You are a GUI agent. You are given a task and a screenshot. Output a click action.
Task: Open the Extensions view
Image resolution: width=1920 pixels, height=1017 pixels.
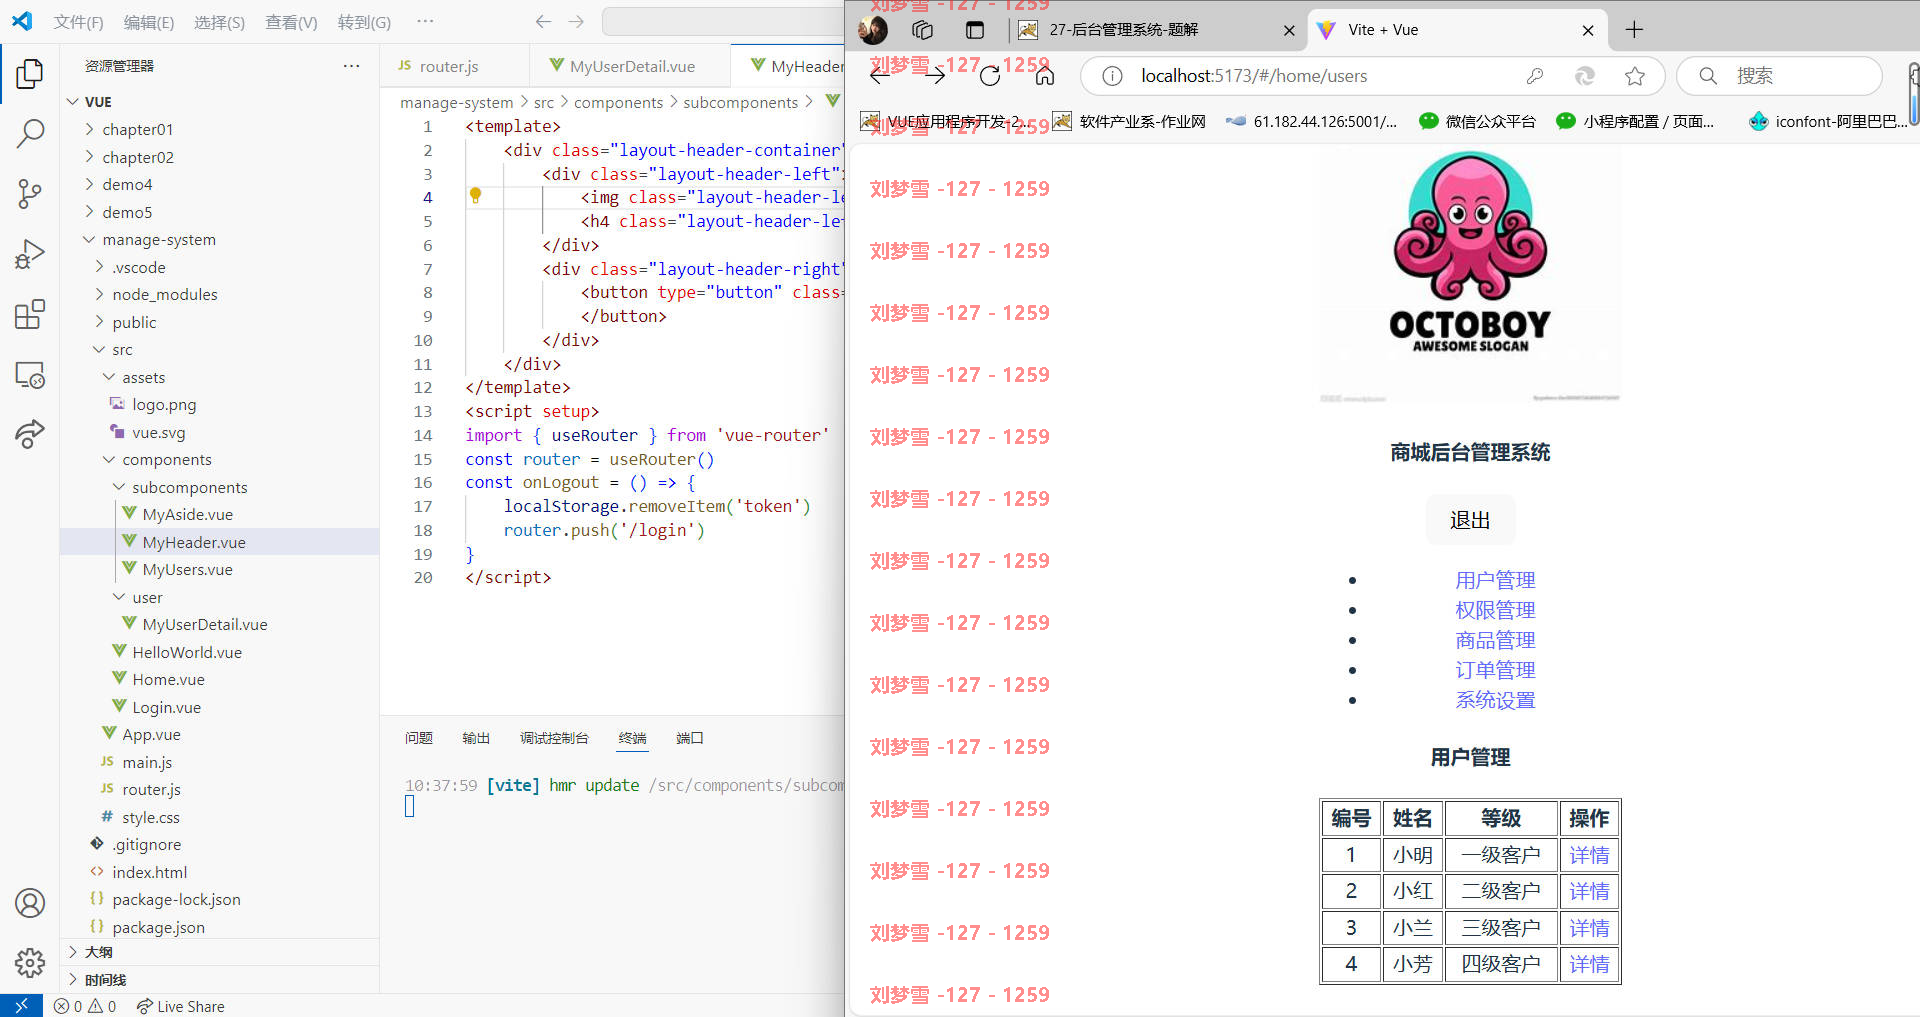(x=30, y=314)
